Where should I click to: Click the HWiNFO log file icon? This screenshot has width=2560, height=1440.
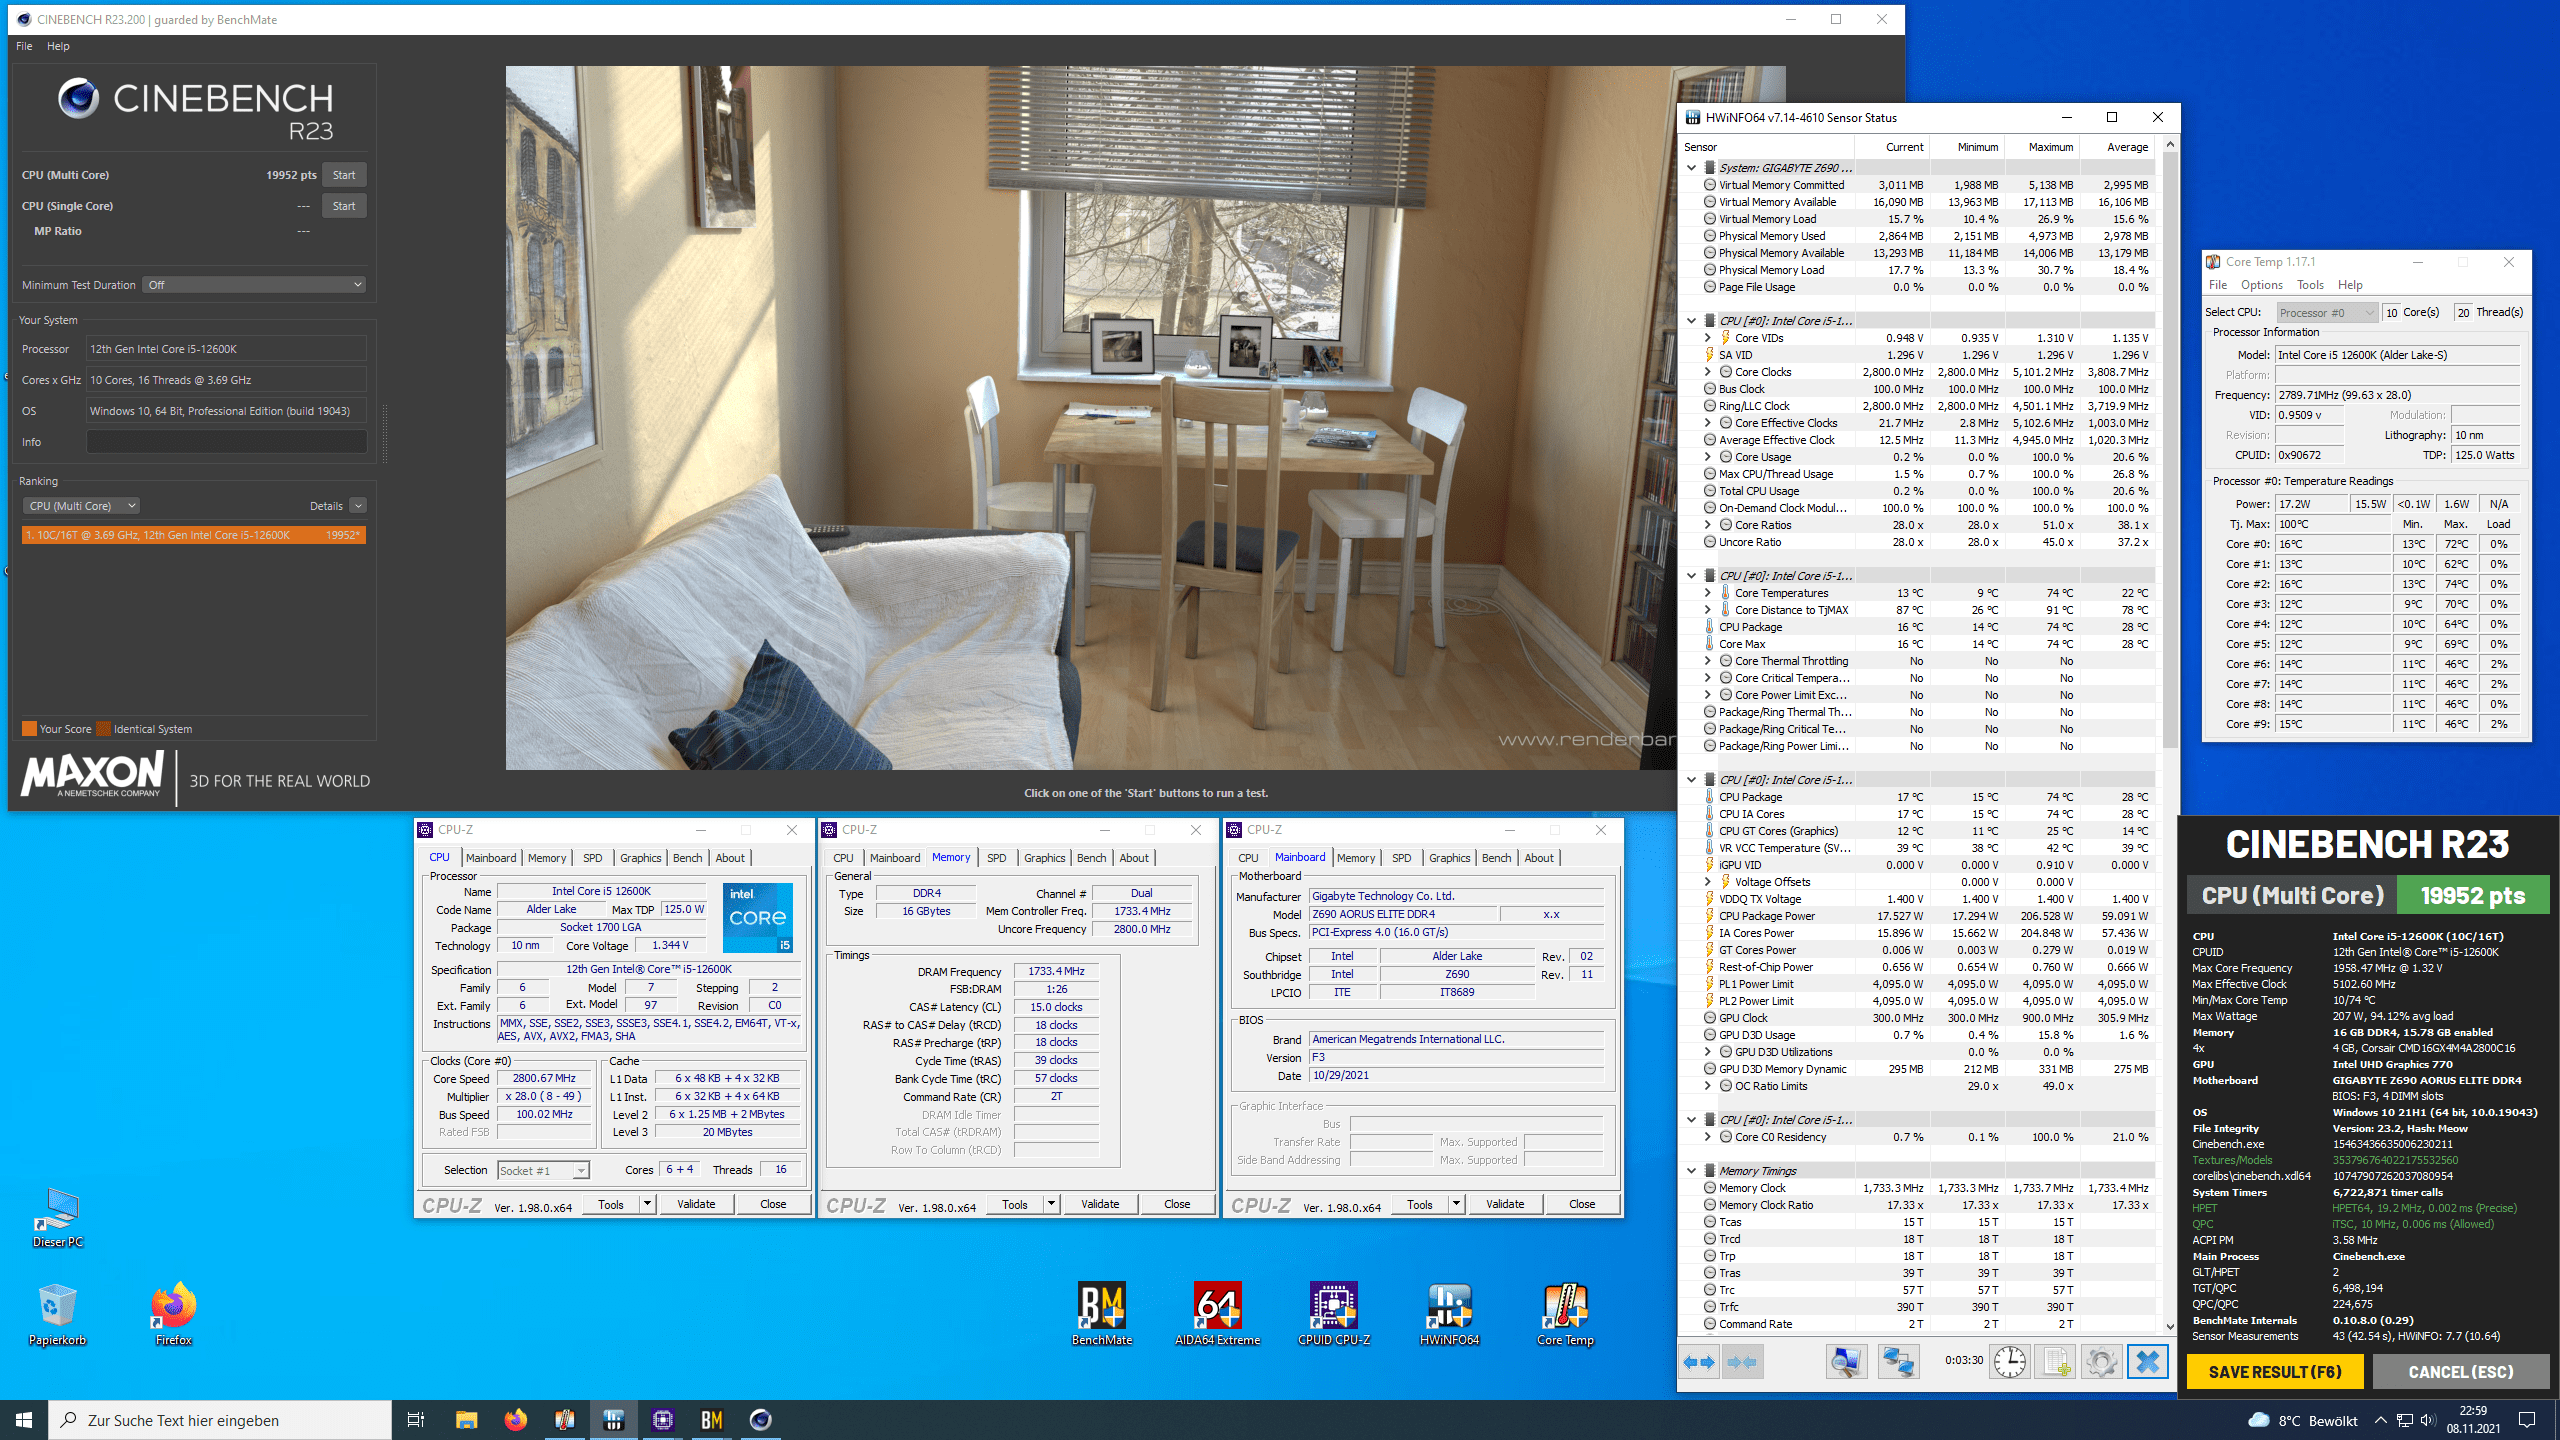[2055, 1361]
